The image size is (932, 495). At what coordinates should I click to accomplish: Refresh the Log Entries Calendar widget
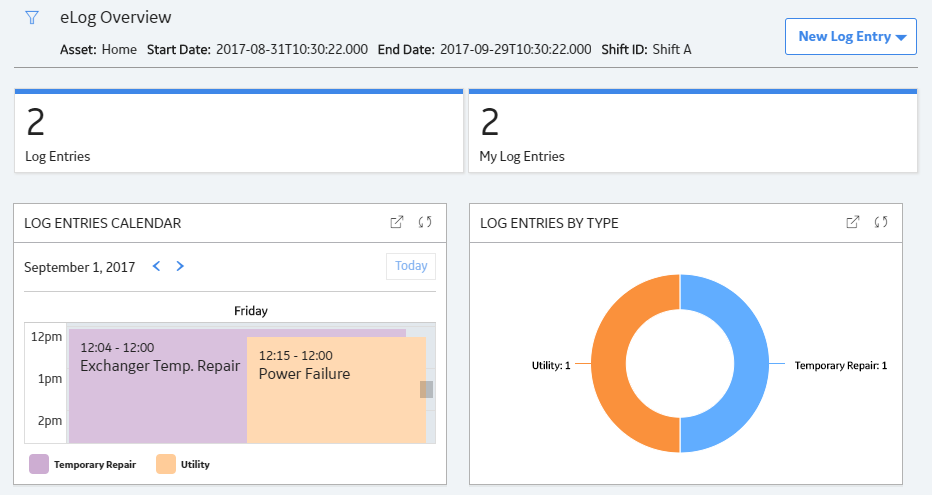pyautogui.click(x=425, y=222)
